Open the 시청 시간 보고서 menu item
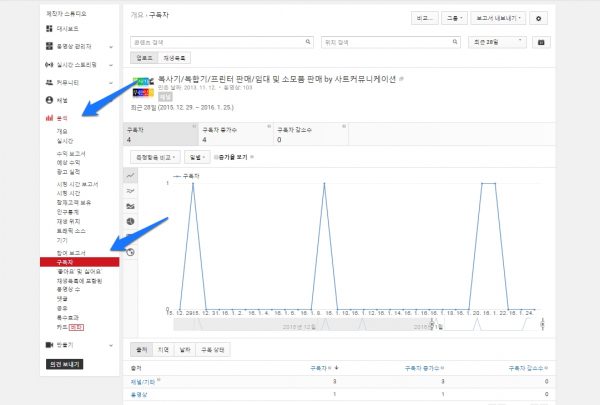 coord(78,184)
